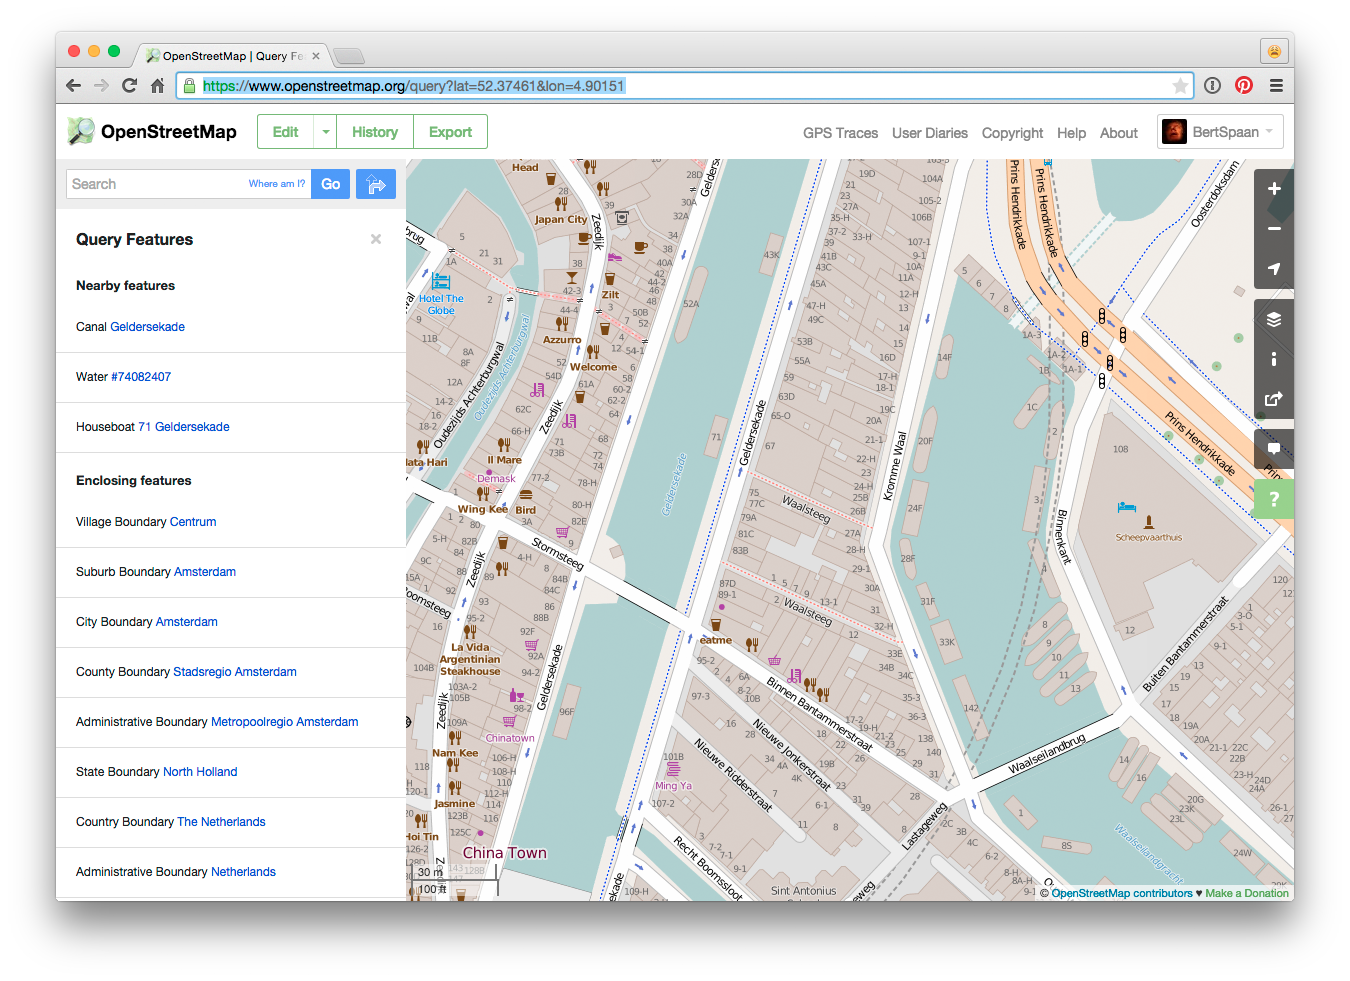Click the browser address bar URL

(x=413, y=86)
